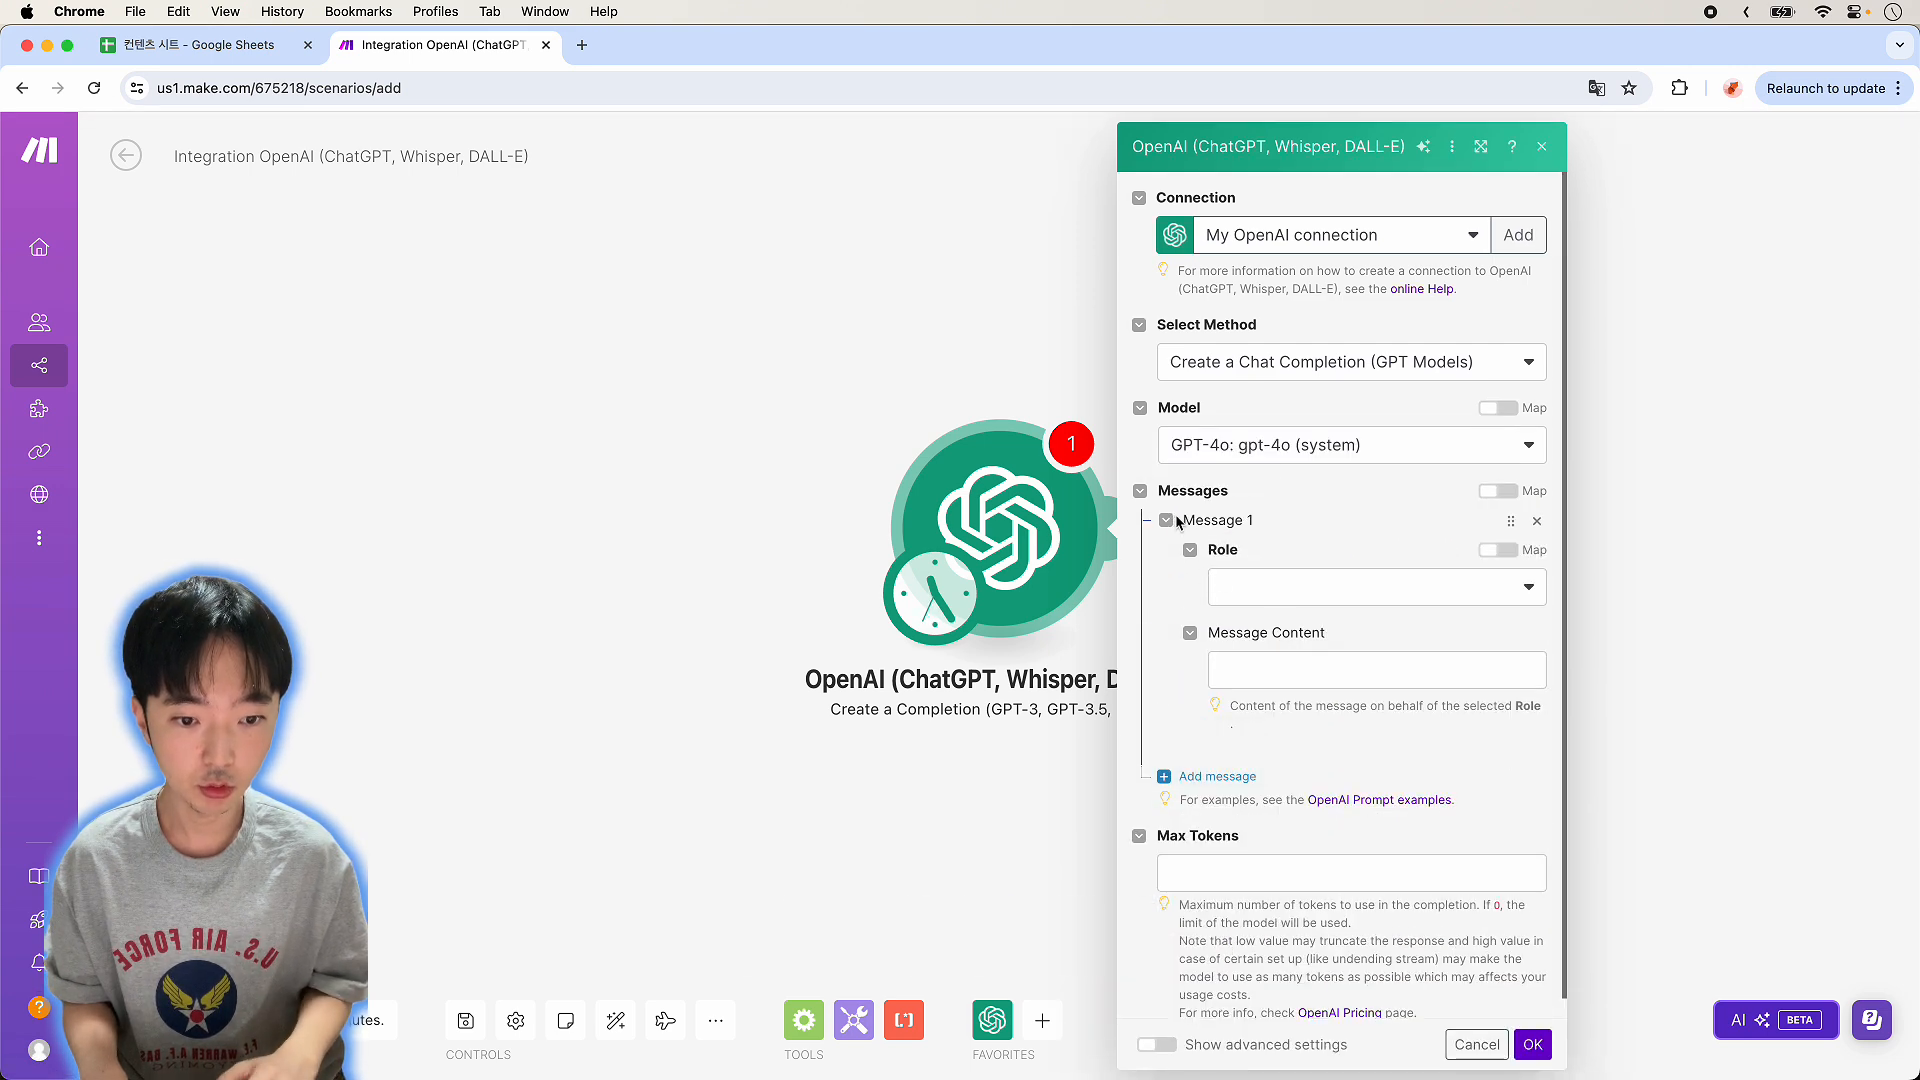The height and width of the screenshot is (1080, 1920).
Task: Click the Save scenario disk icon
Action: [465, 1020]
